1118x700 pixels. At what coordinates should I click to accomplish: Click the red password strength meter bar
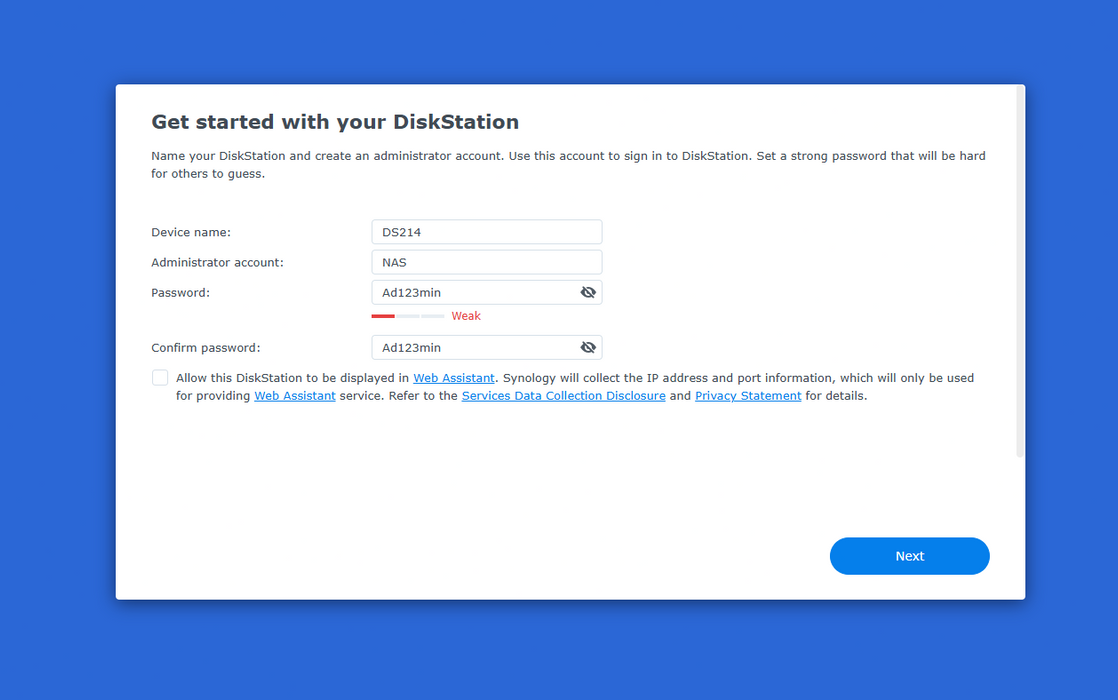click(x=383, y=316)
